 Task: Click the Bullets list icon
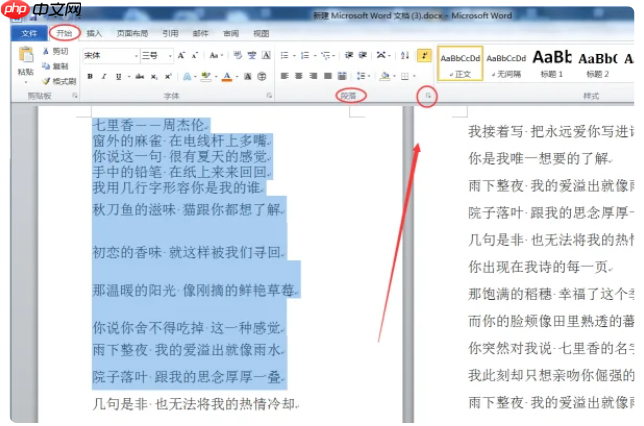click(284, 55)
